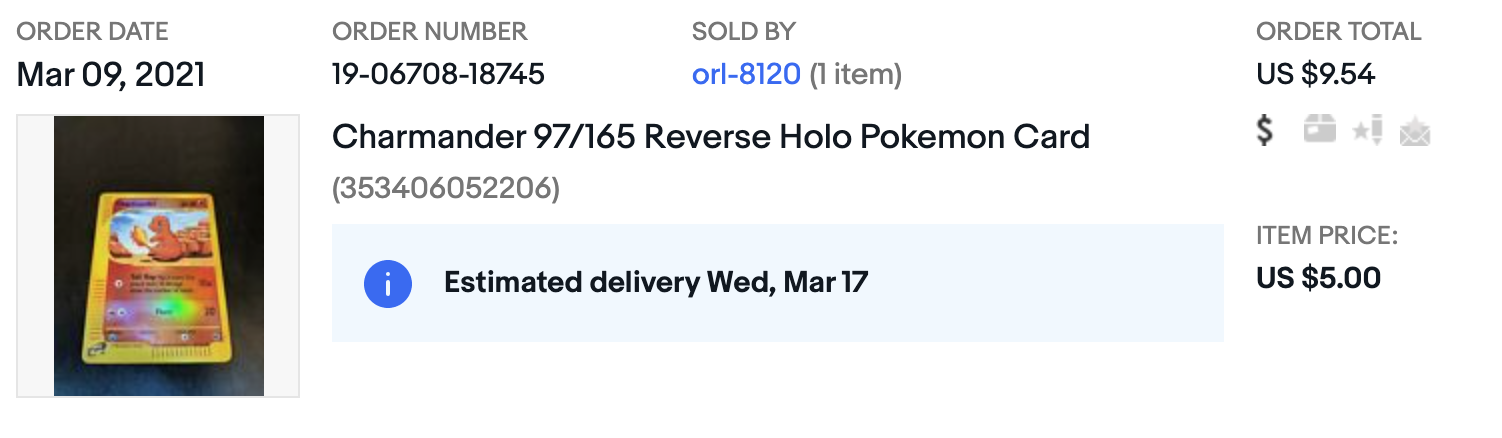The height and width of the screenshot is (438, 1502).
Task: Click the ORDER DATE heading label
Action: 93,31
